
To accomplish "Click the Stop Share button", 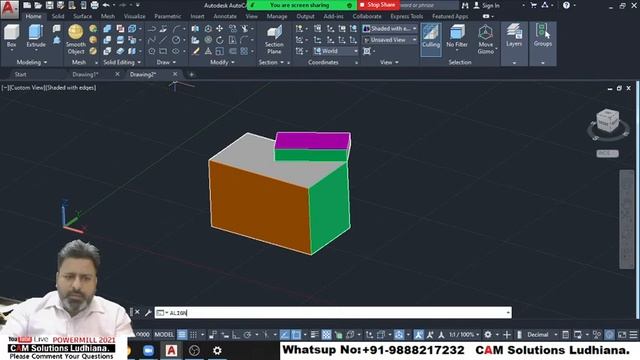I will pyautogui.click(x=378, y=5).
